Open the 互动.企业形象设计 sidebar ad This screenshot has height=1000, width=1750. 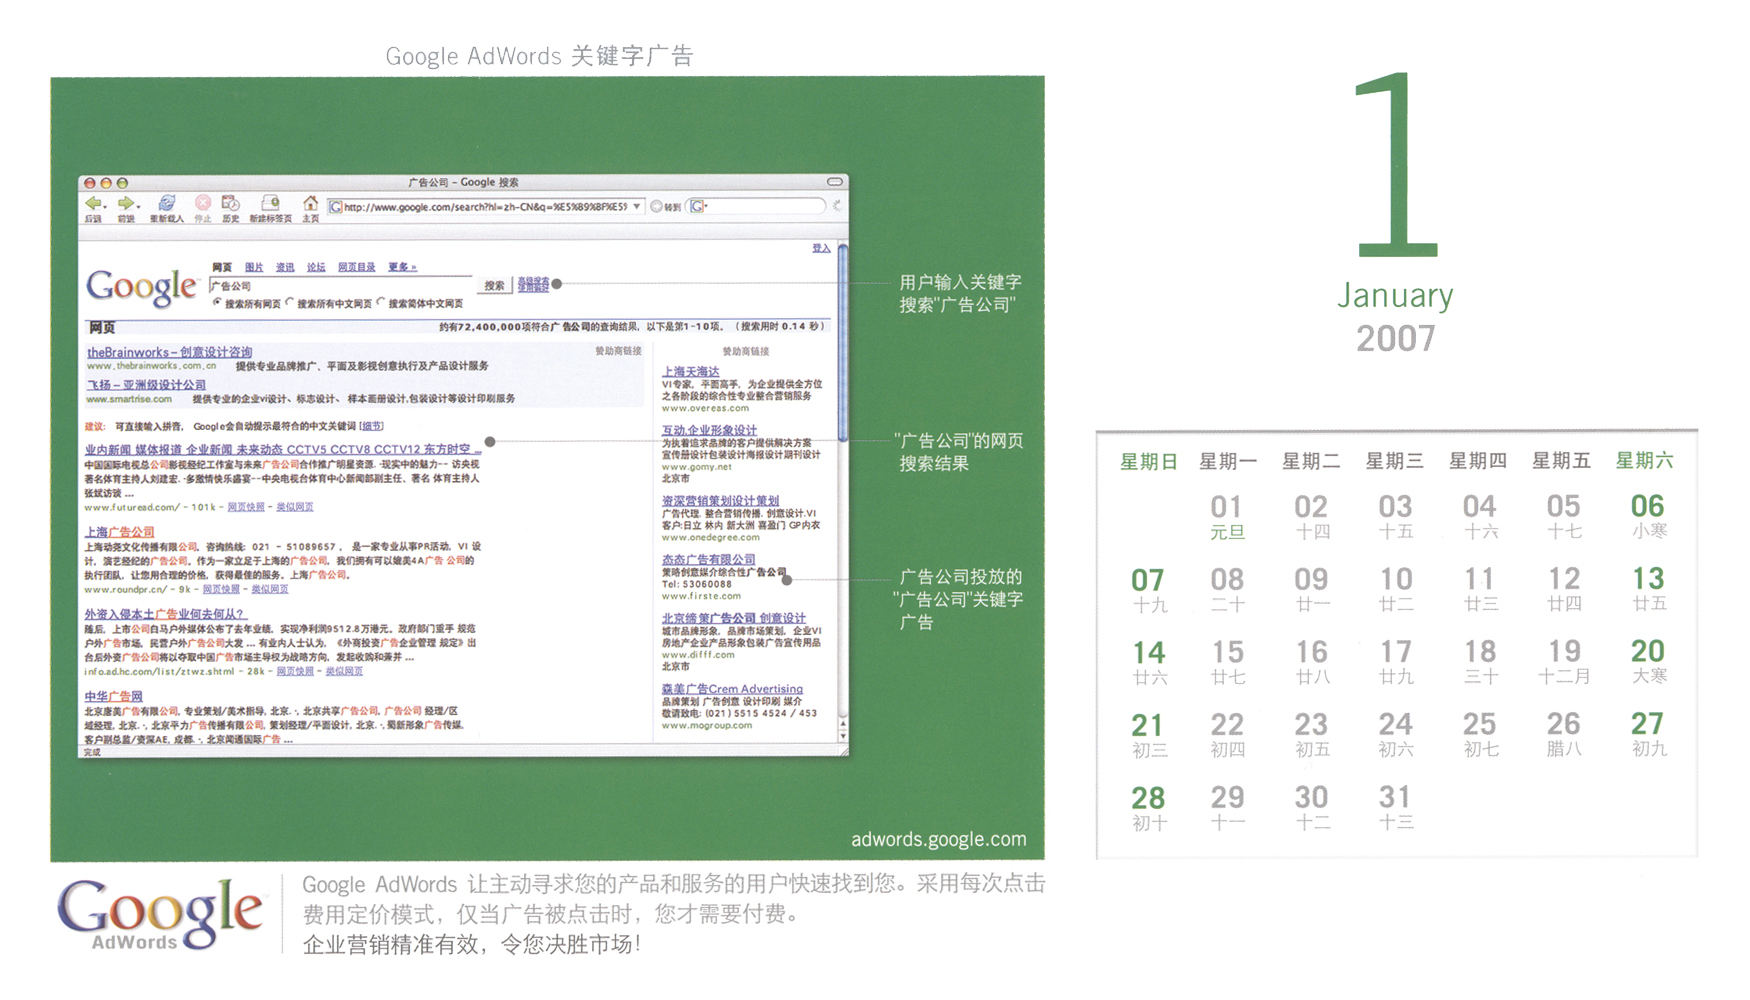(709, 430)
